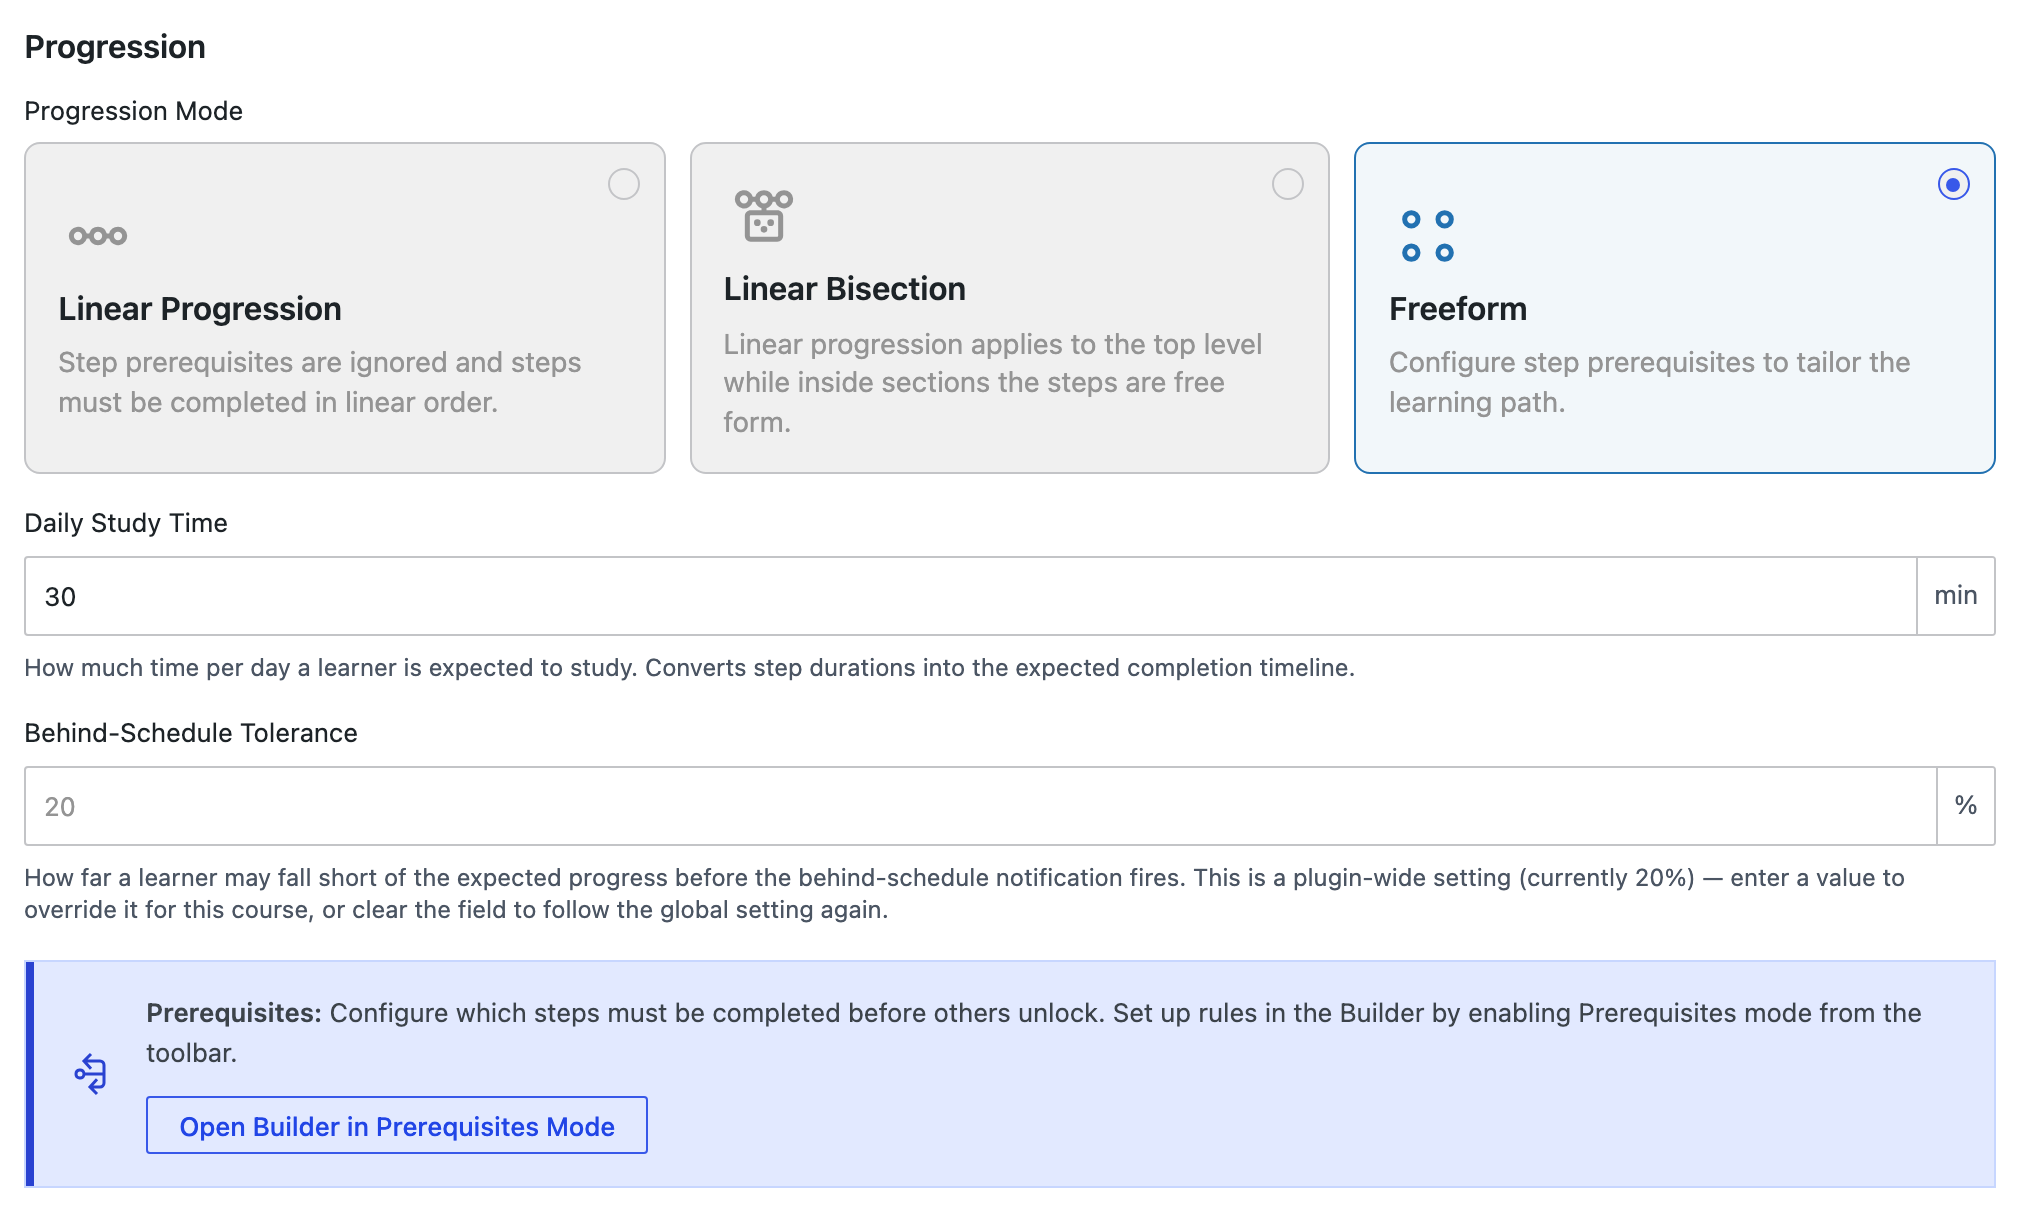2020x1214 pixels.
Task: Click the bold 'Prerequisites:' notice text
Action: coord(234,1013)
